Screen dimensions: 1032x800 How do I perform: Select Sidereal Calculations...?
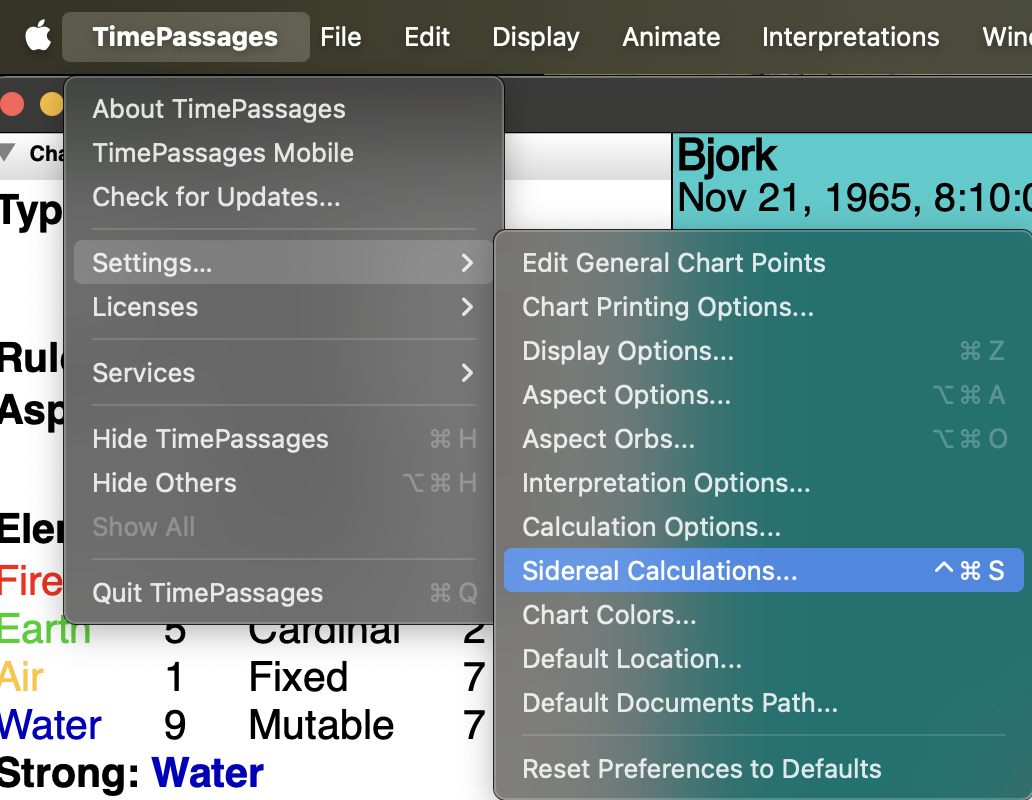pos(763,570)
